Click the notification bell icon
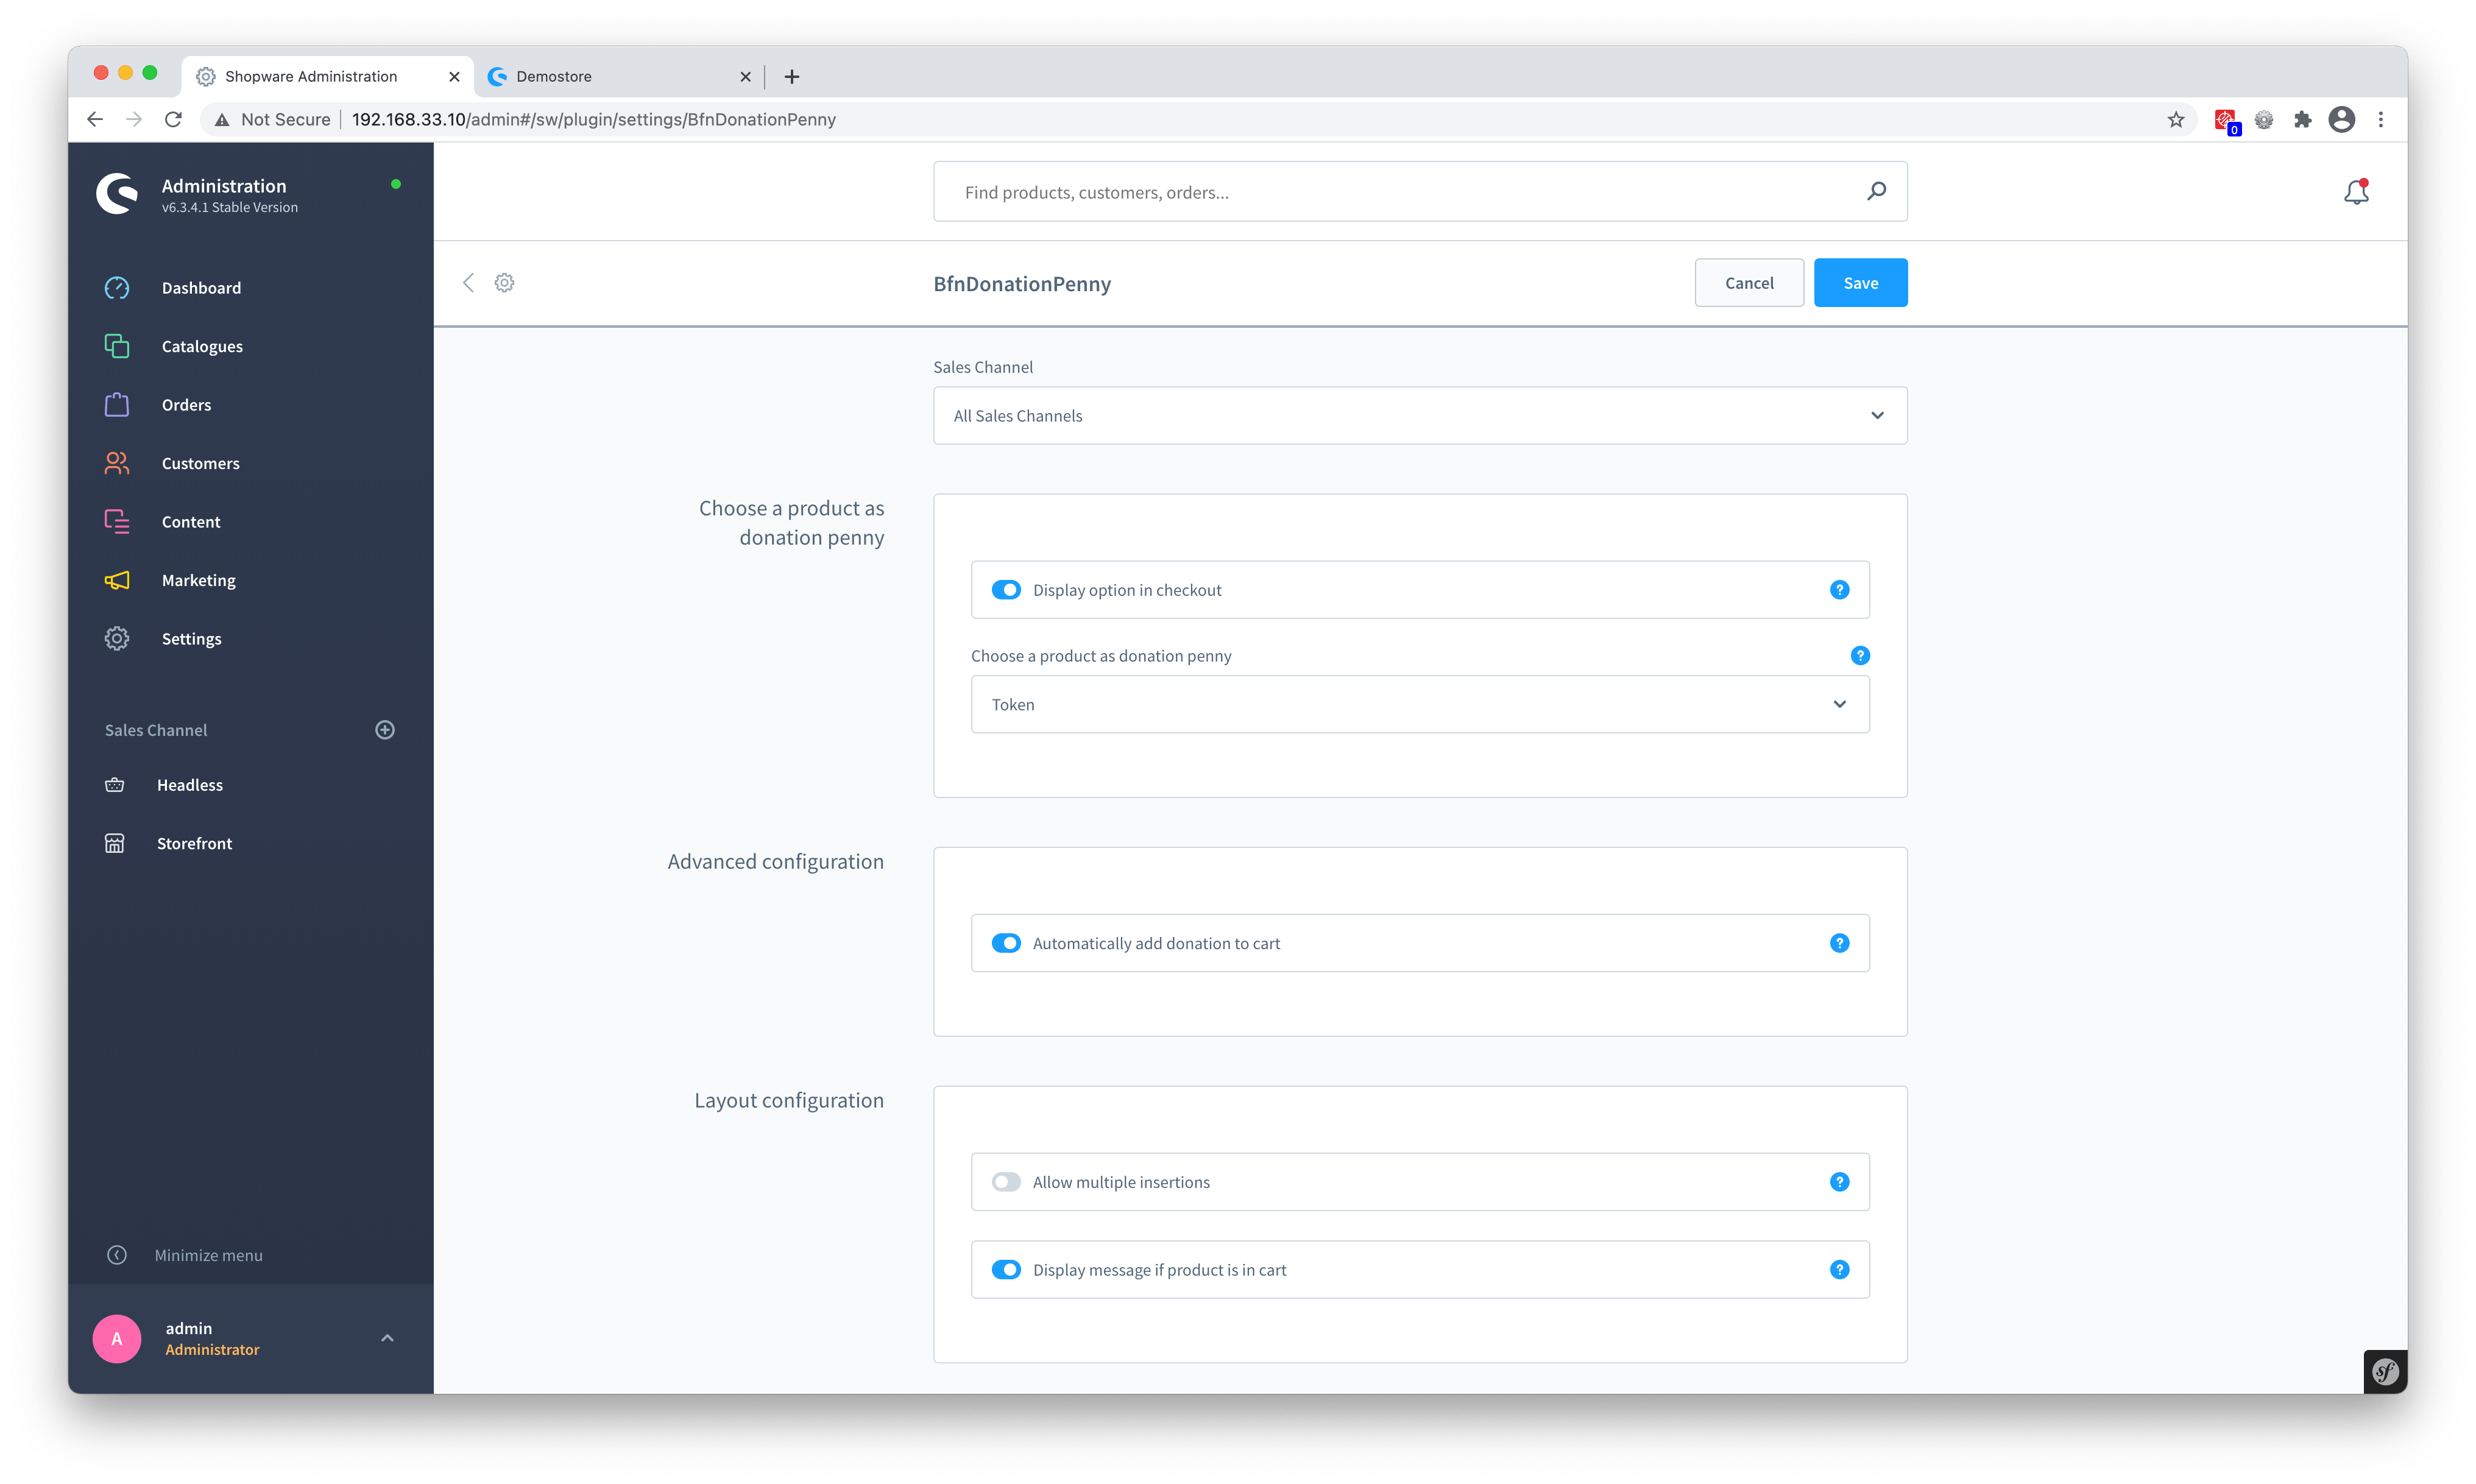 [x=2356, y=191]
